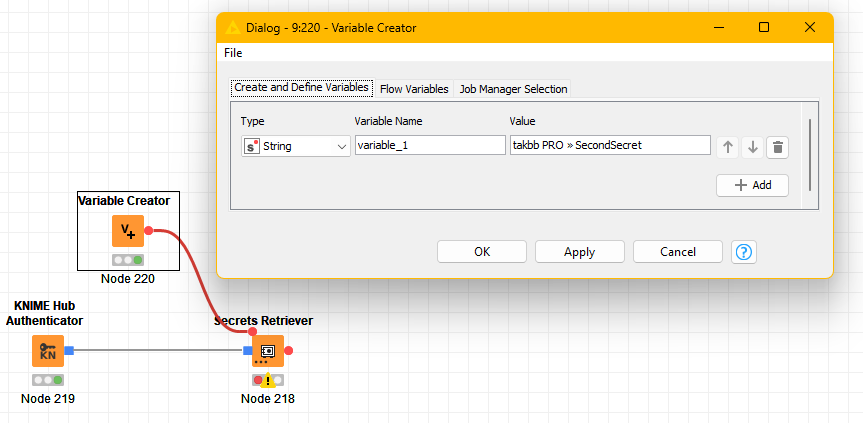Switch to the Flow Variables tab
The height and width of the screenshot is (423, 863).
(414, 89)
